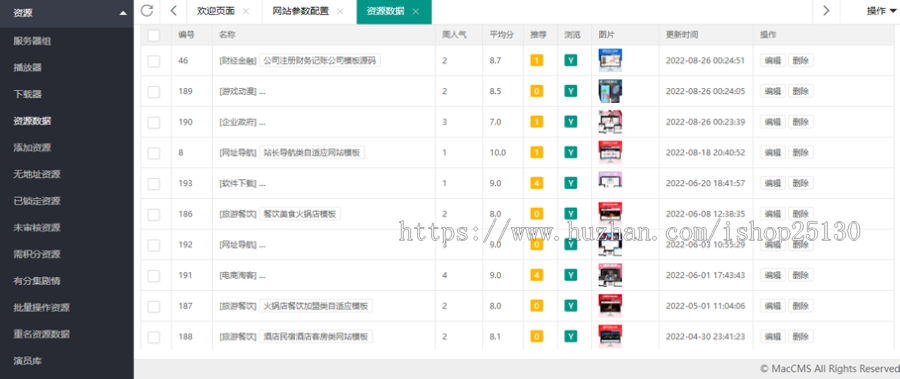900x379 pixels.
Task: Select the 资源数据 tab
Action: pos(385,11)
